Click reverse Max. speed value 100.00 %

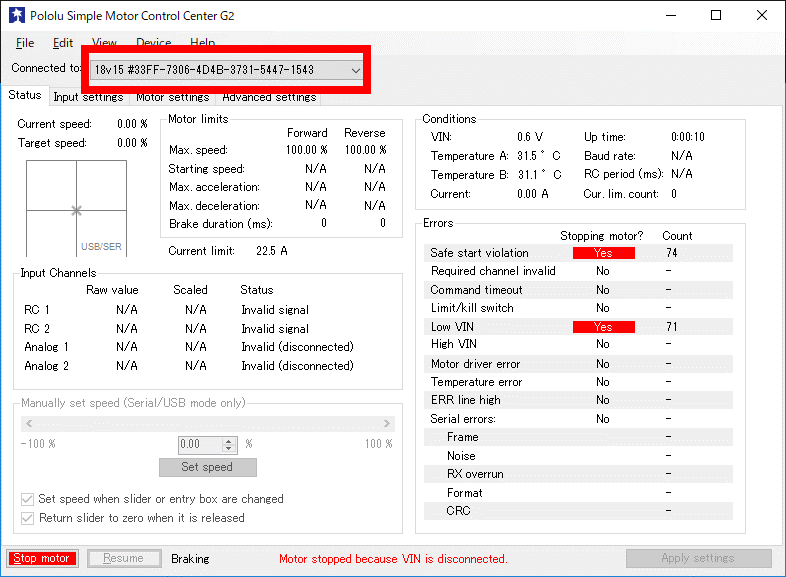(365, 150)
